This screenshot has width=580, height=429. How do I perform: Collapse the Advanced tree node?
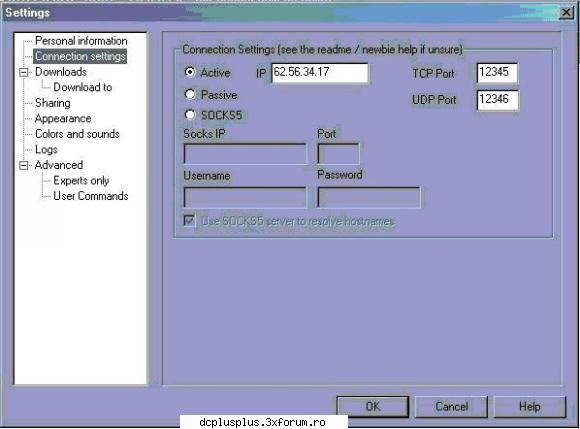tap(23, 165)
